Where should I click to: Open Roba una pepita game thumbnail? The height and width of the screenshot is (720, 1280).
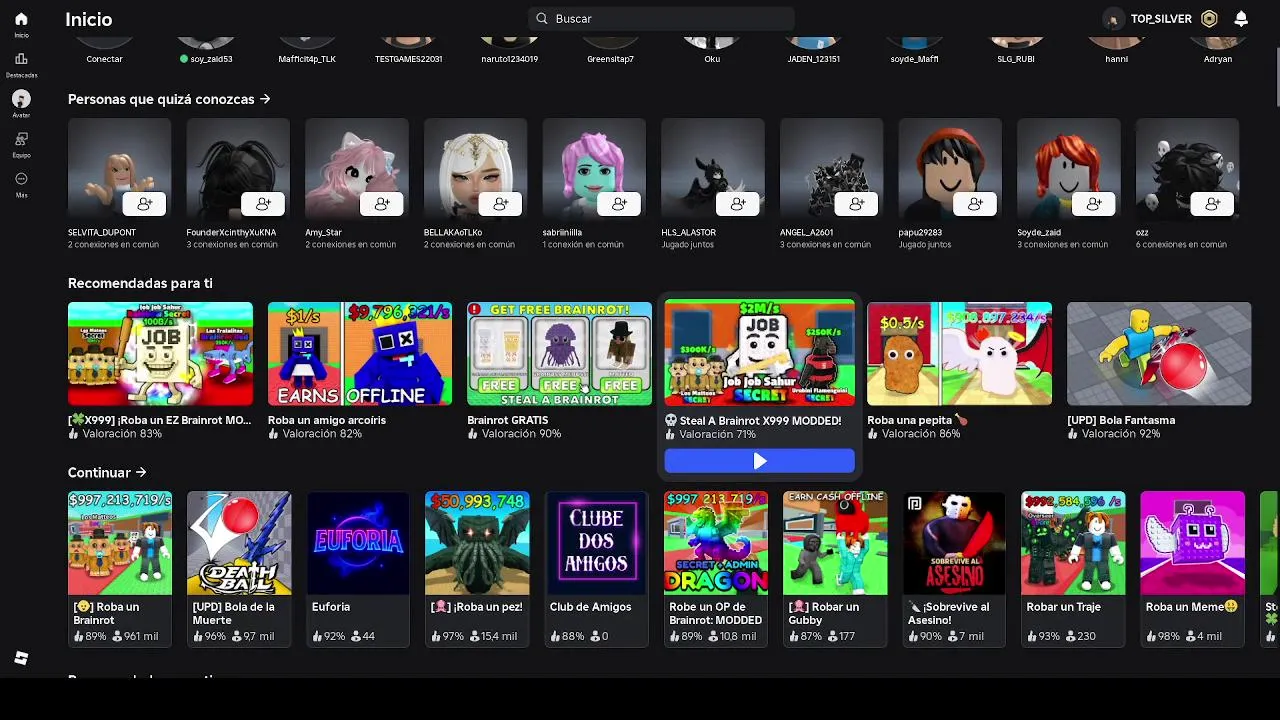click(x=959, y=354)
